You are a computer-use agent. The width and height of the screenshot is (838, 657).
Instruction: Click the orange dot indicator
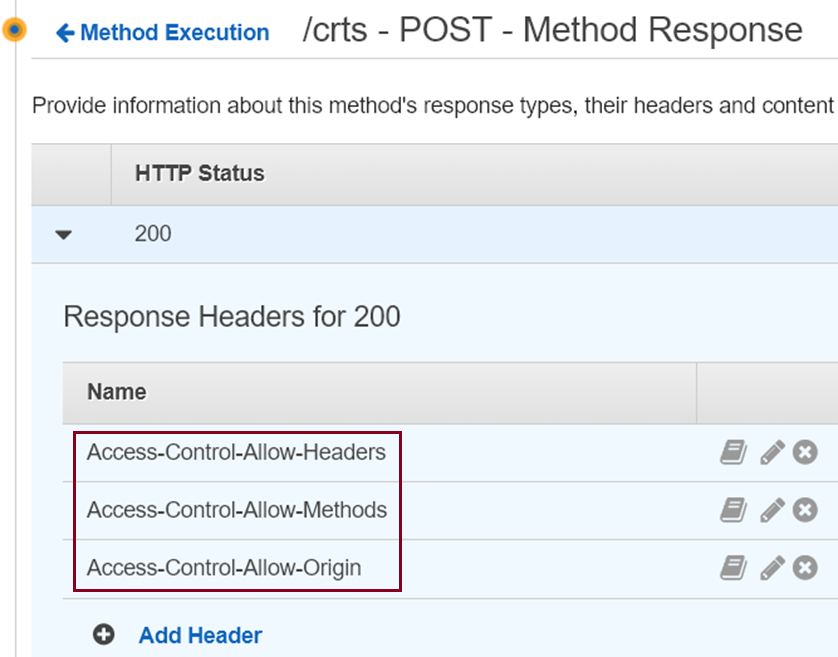(x=14, y=29)
